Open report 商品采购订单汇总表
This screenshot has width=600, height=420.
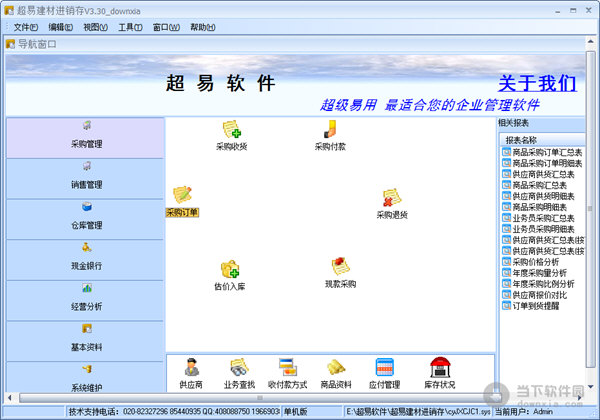(x=543, y=152)
